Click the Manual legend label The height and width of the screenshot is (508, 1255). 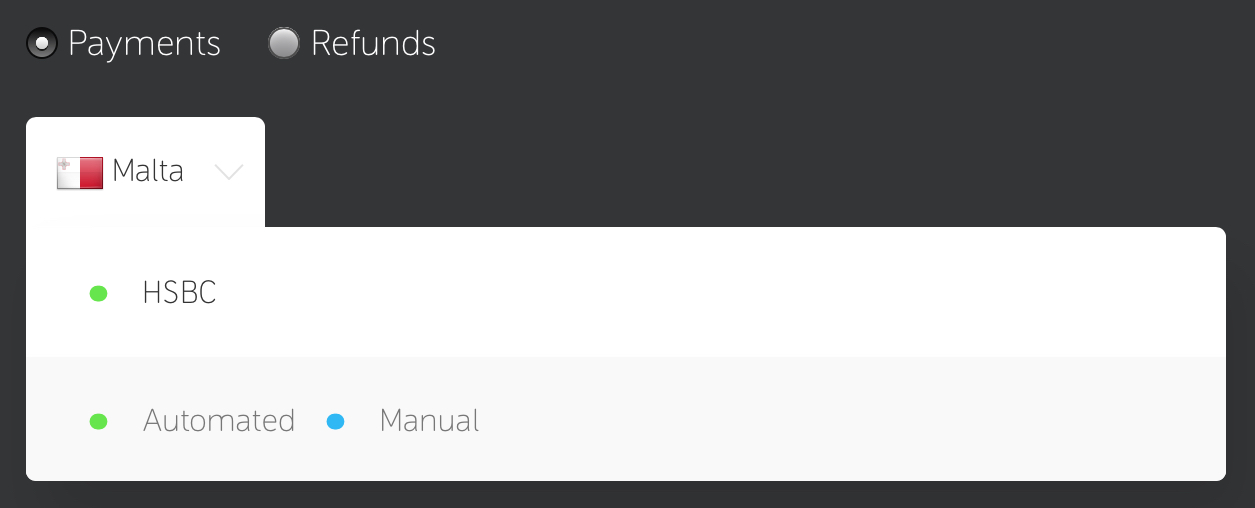click(x=429, y=420)
